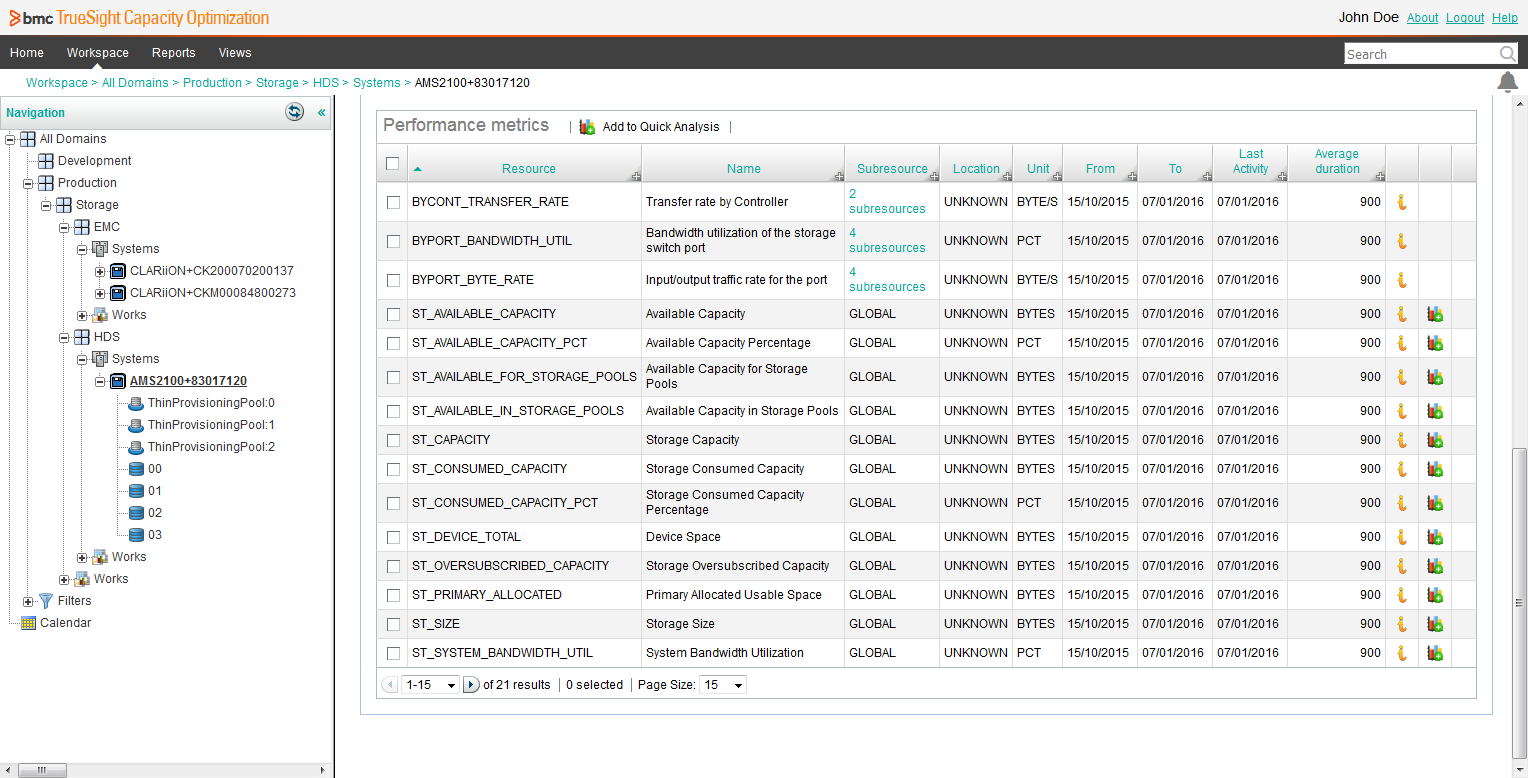Viewport: 1528px width, 778px height.
Task: Check the ST_AVAILABLE_IN_STORAGE_POOLS row checkbox
Action: coord(393,411)
